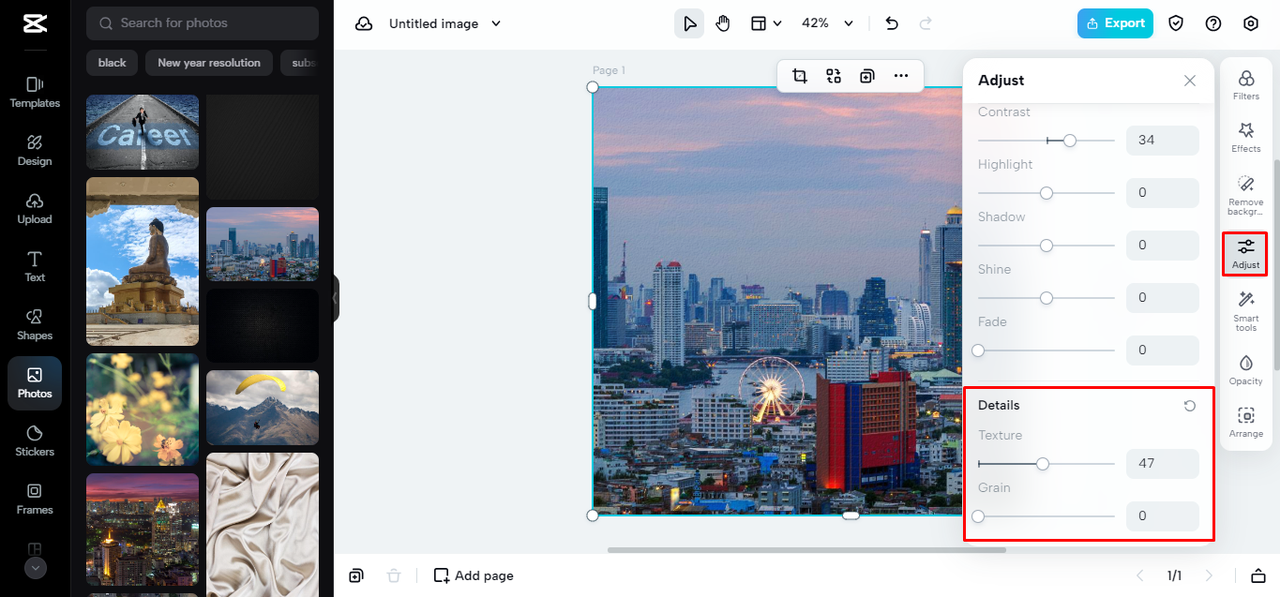This screenshot has width=1280, height=597.
Task: Click the CapCut logo icon
Action: pos(34,24)
